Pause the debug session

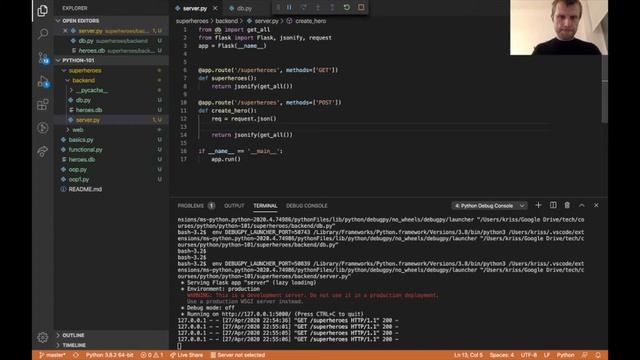coord(289,7)
